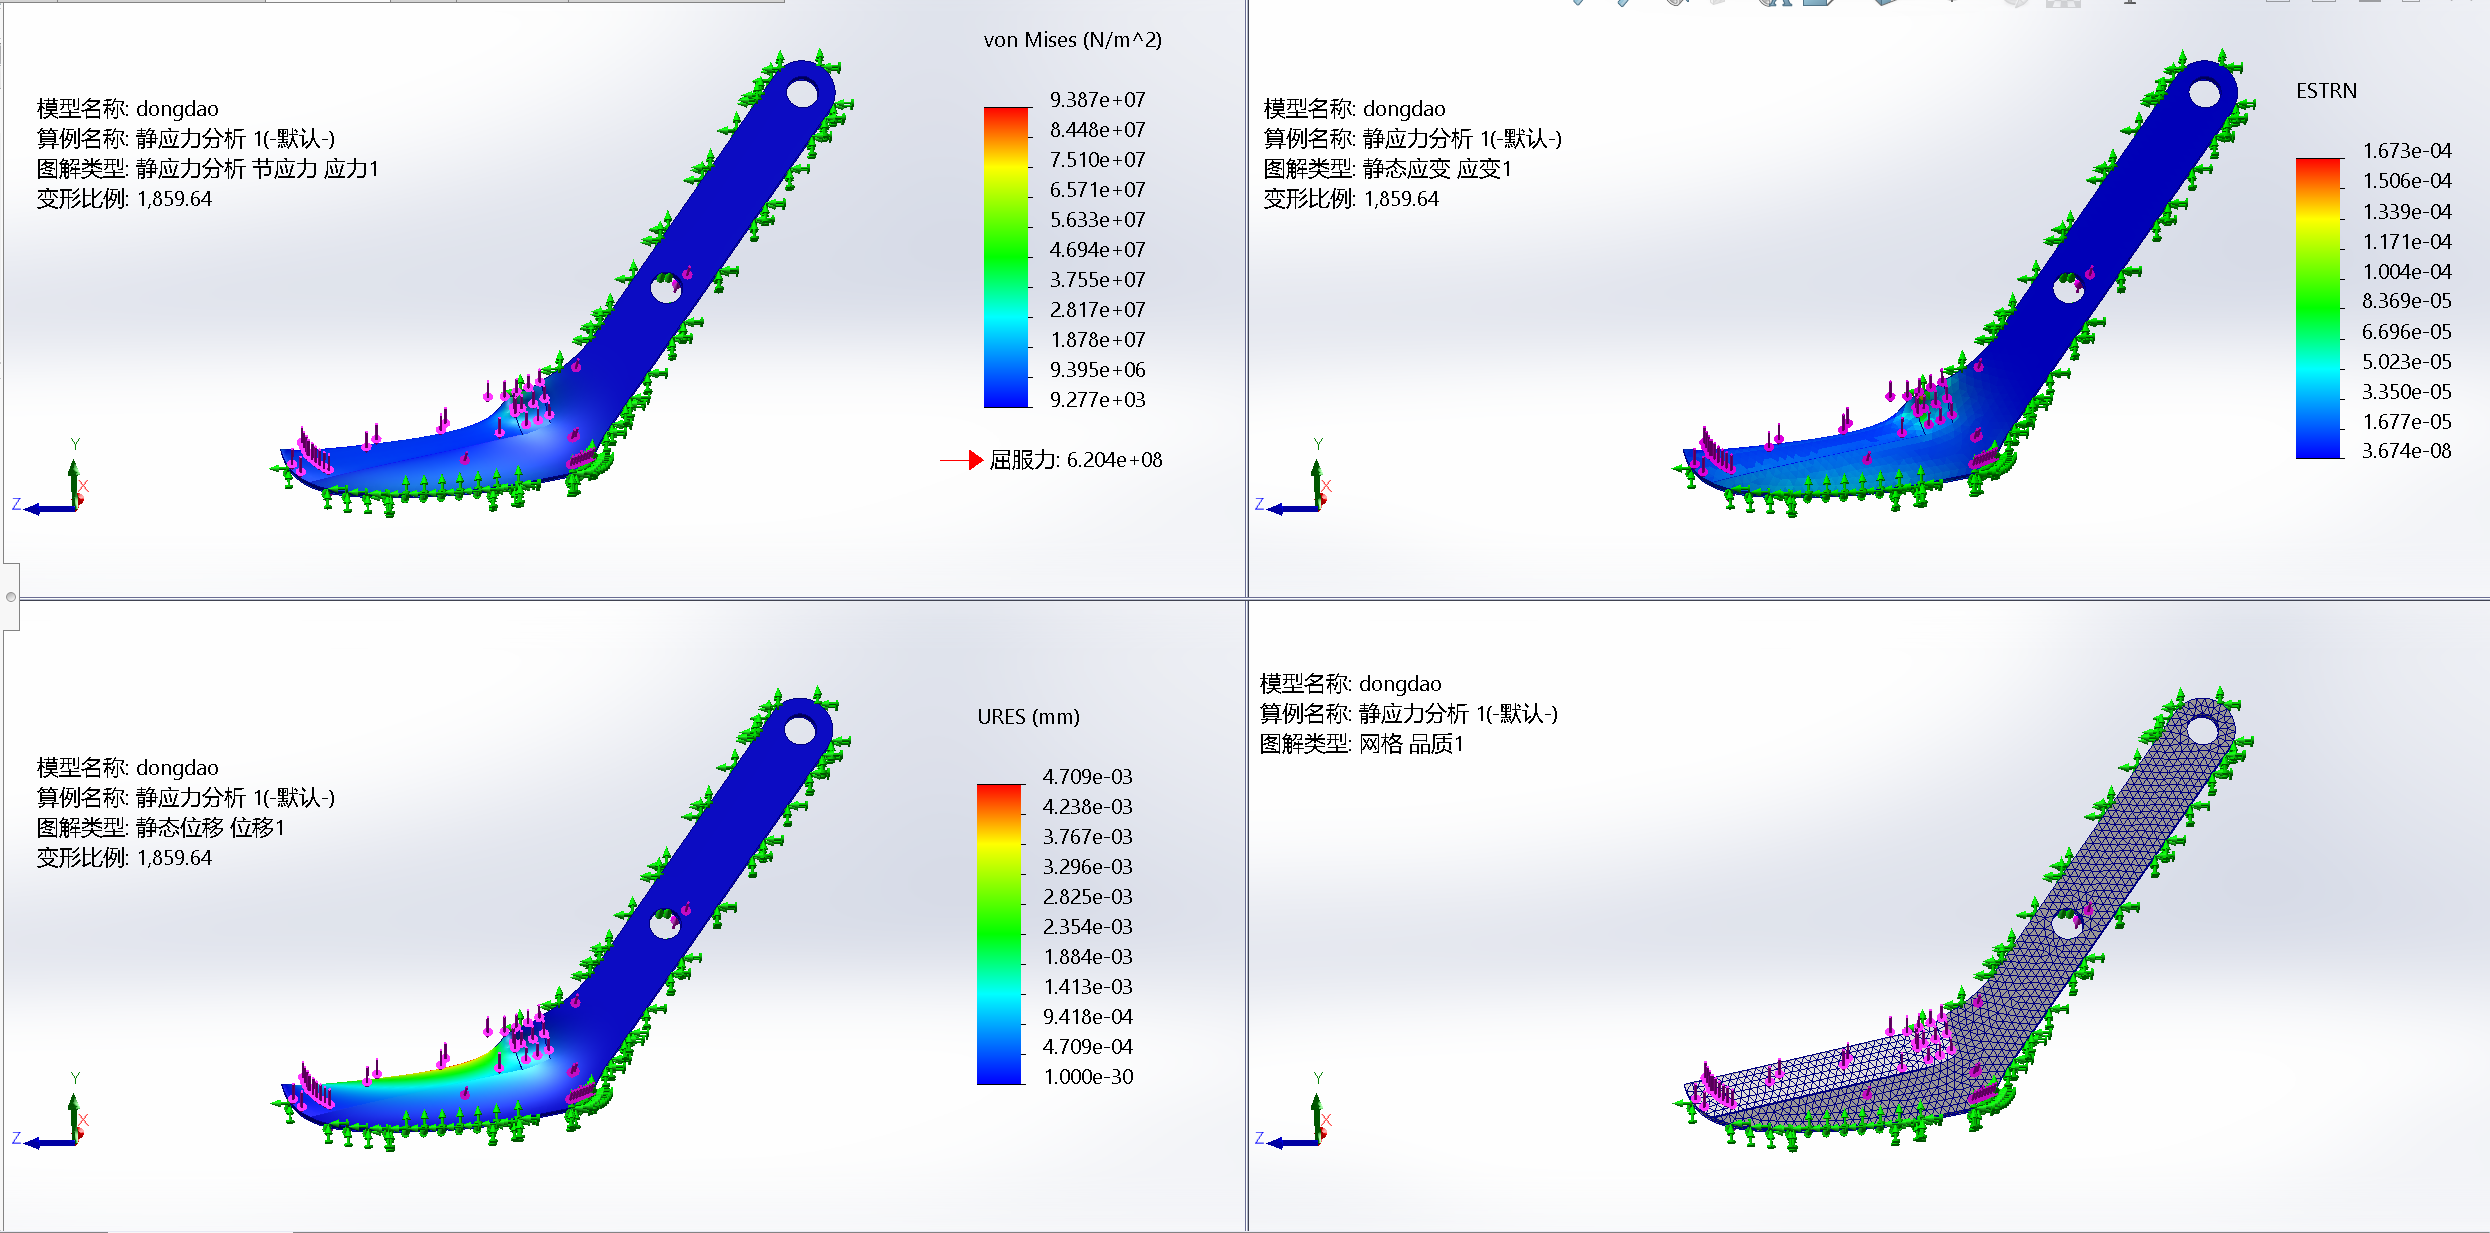Viewport: 2490px width, 1233px height.
Task: Click displacement legend value 1.884e-03
Action: [x=1088, y=957]
